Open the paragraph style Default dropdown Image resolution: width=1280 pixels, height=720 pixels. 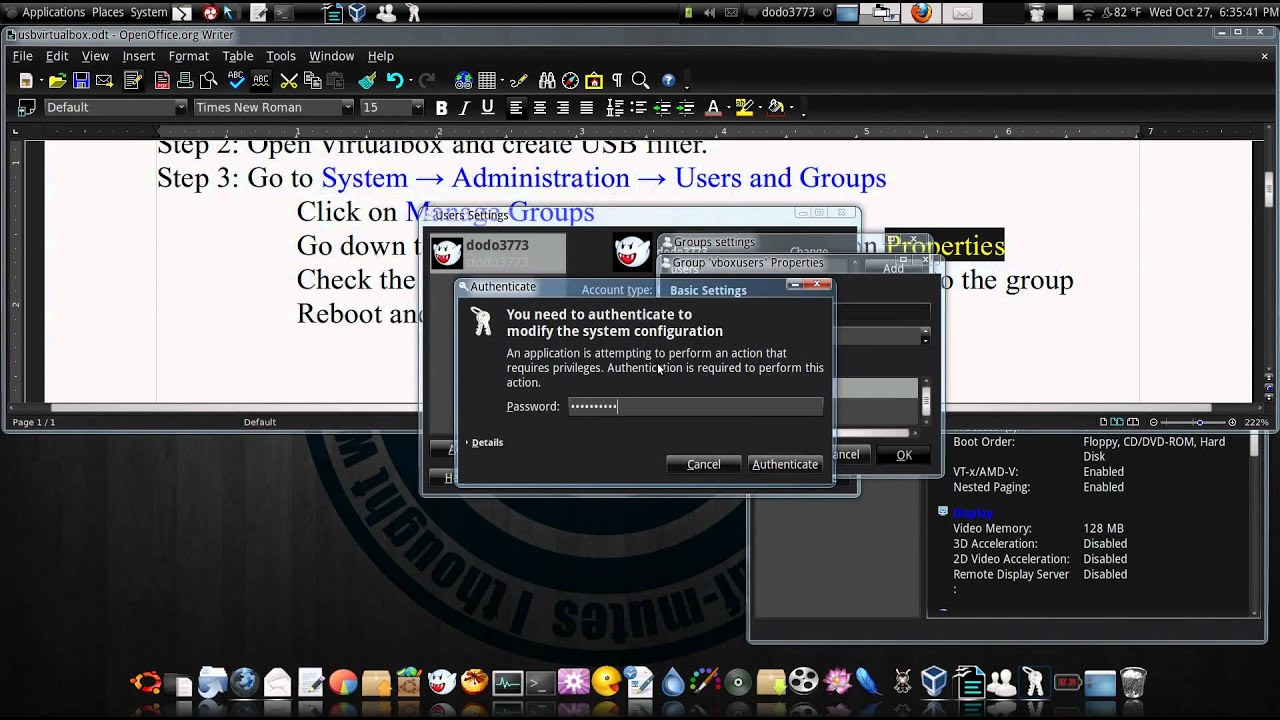[181, 107]
